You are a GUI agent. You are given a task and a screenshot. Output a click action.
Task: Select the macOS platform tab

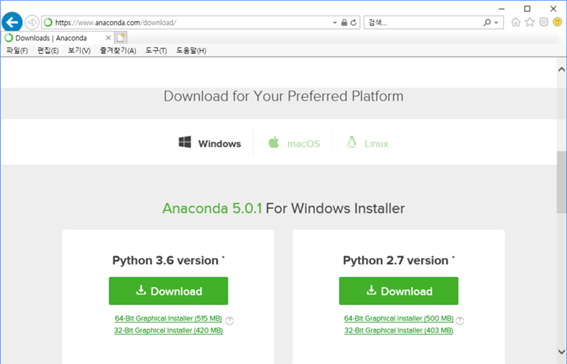[x=294, y=143]
